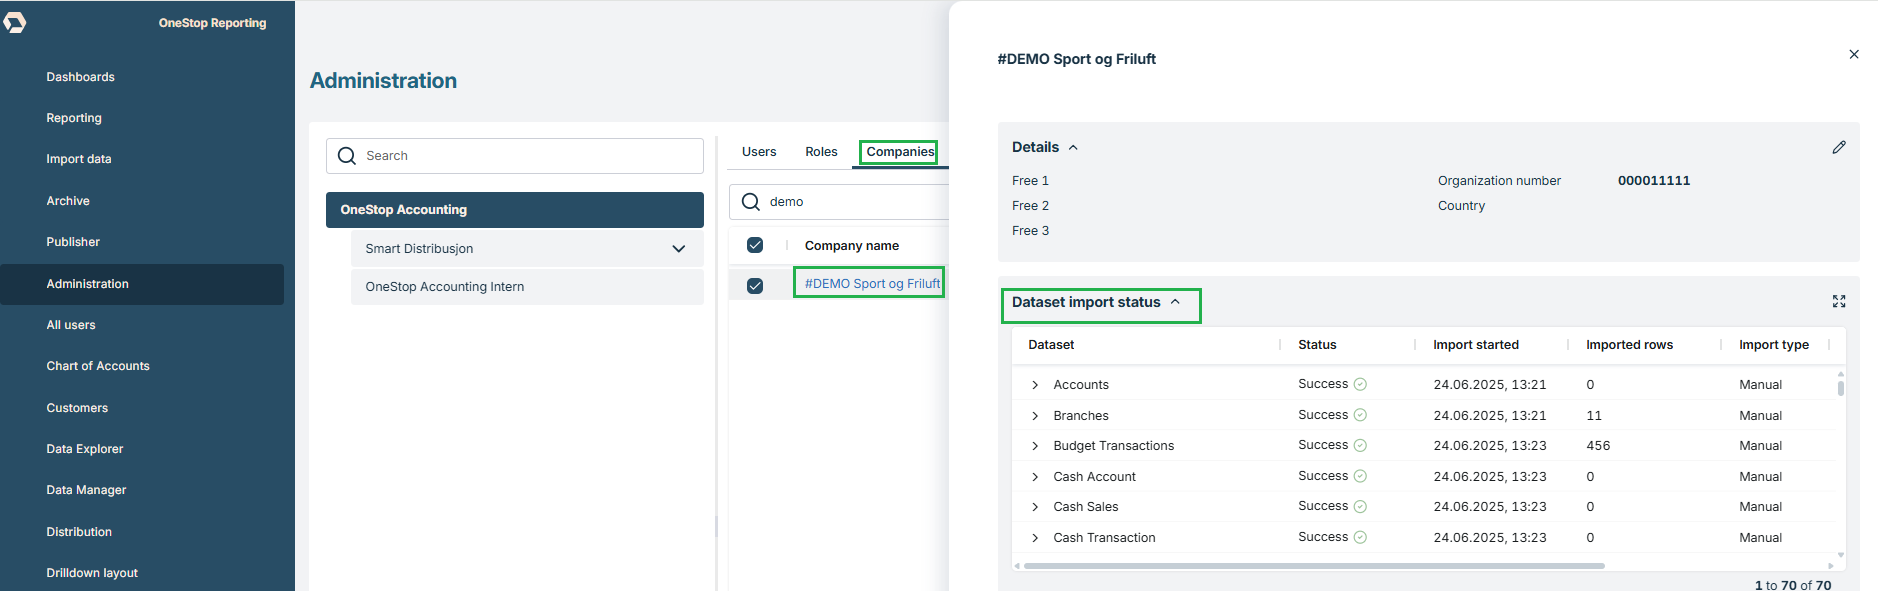Toggle the select-all Company name checkbox
This screenshot has width=1878, height=591.
755,245
